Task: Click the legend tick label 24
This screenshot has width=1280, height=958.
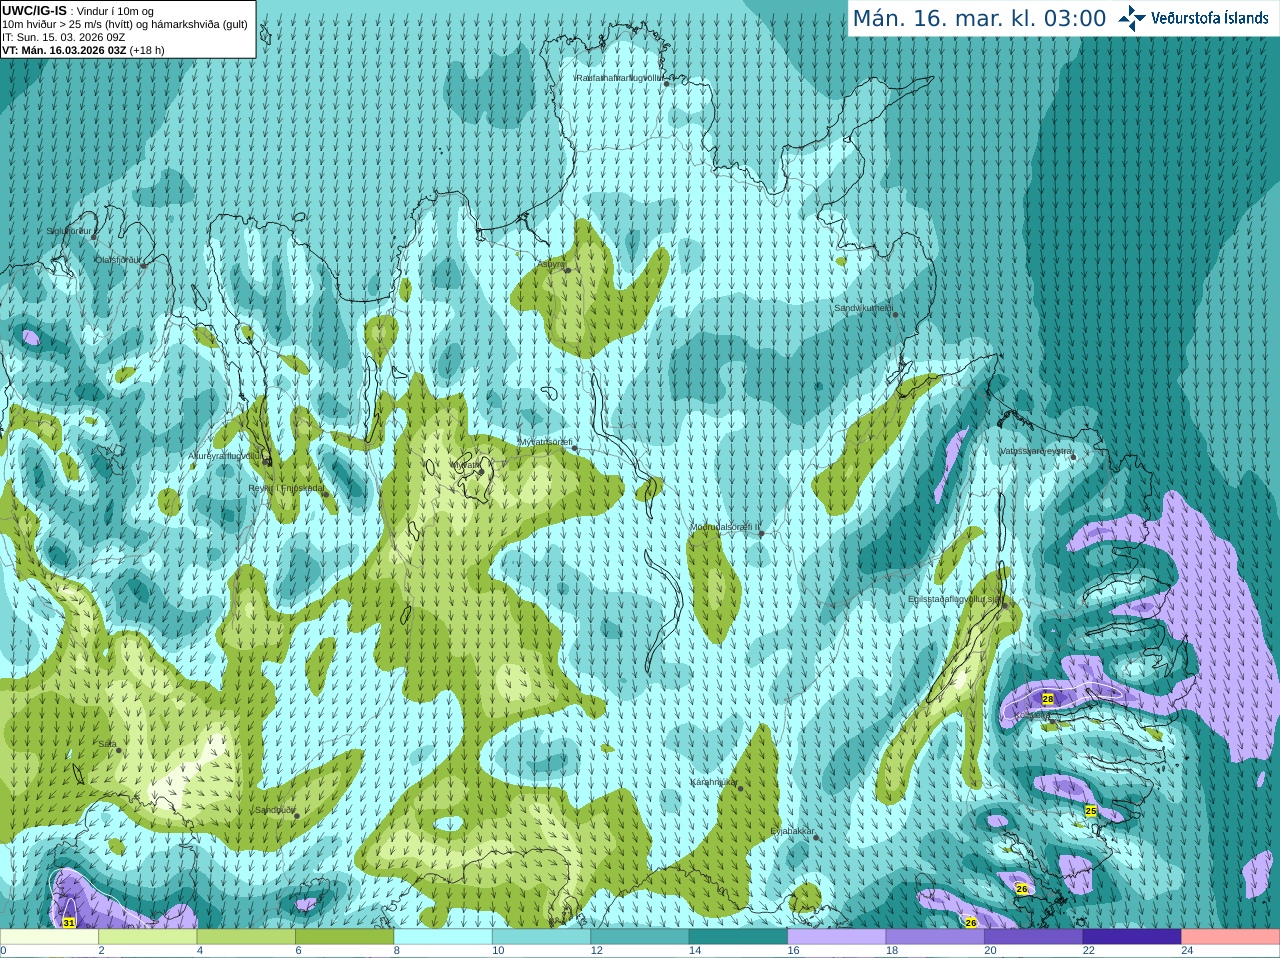Action: click(x=1187, y=951)
